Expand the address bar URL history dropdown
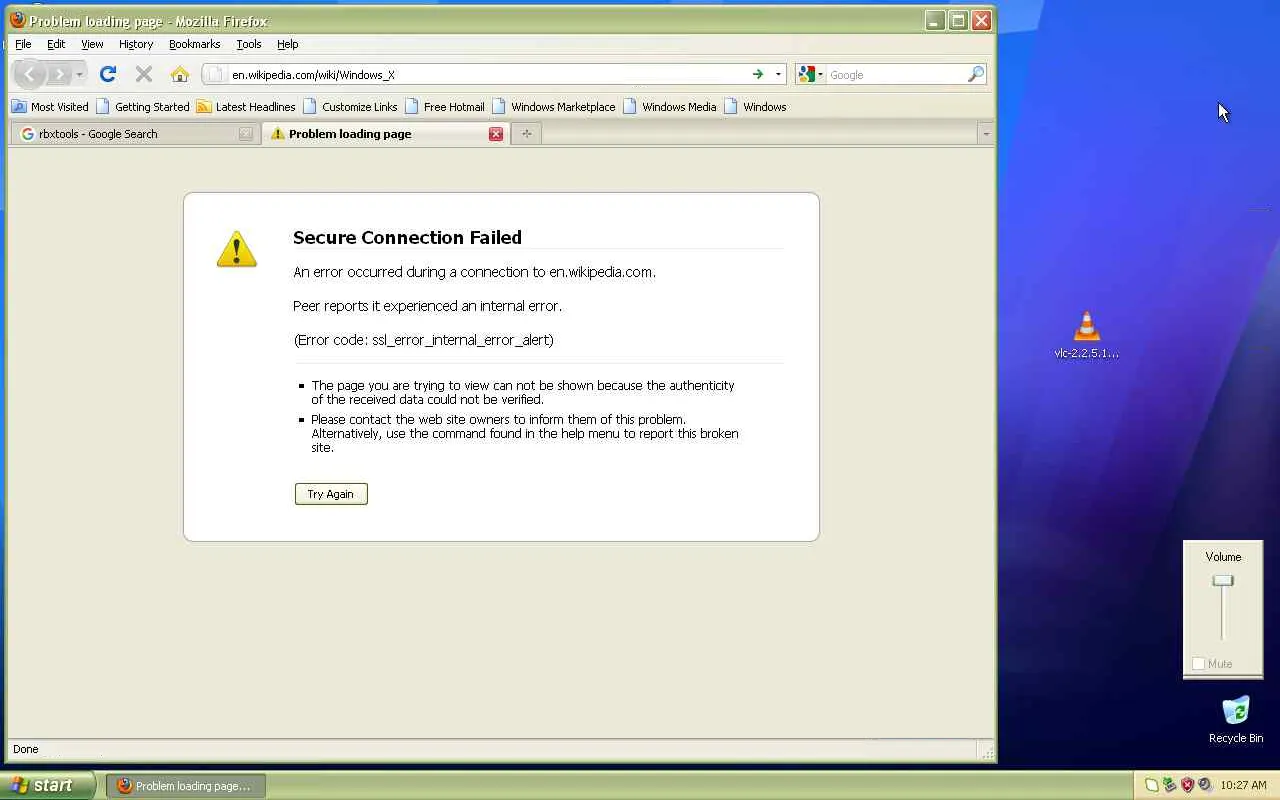 coord(778,74)
